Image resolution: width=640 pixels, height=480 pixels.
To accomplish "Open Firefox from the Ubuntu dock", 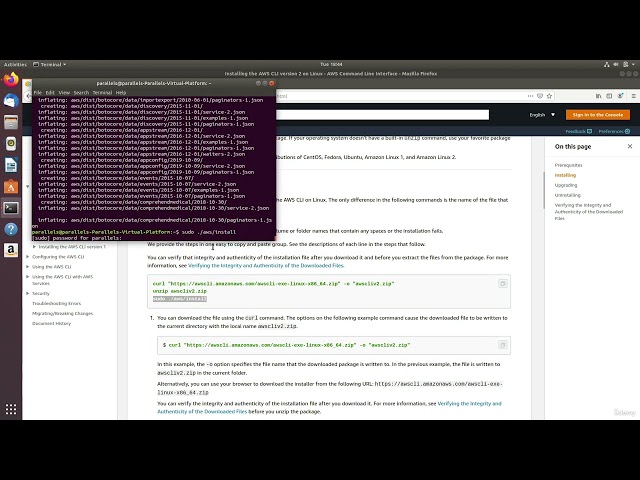I will (x=11, y=79).
